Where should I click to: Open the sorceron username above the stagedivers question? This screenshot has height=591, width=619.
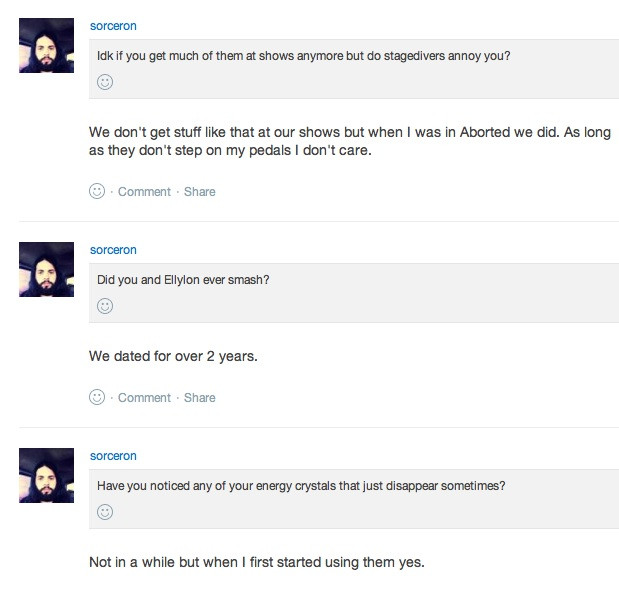click(x=113, y=25)
